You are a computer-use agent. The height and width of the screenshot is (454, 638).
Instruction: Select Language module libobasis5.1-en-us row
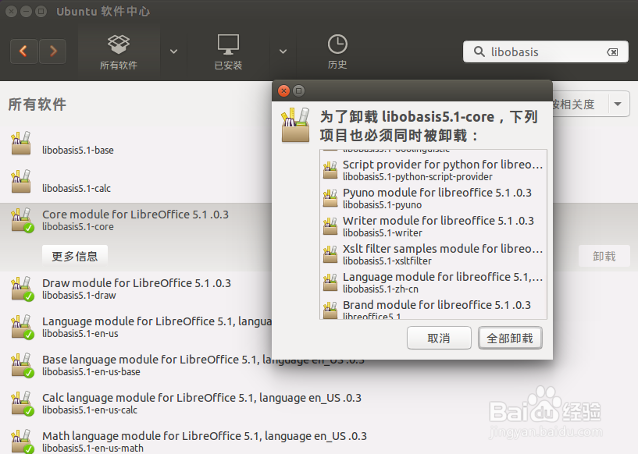[136, 327]
